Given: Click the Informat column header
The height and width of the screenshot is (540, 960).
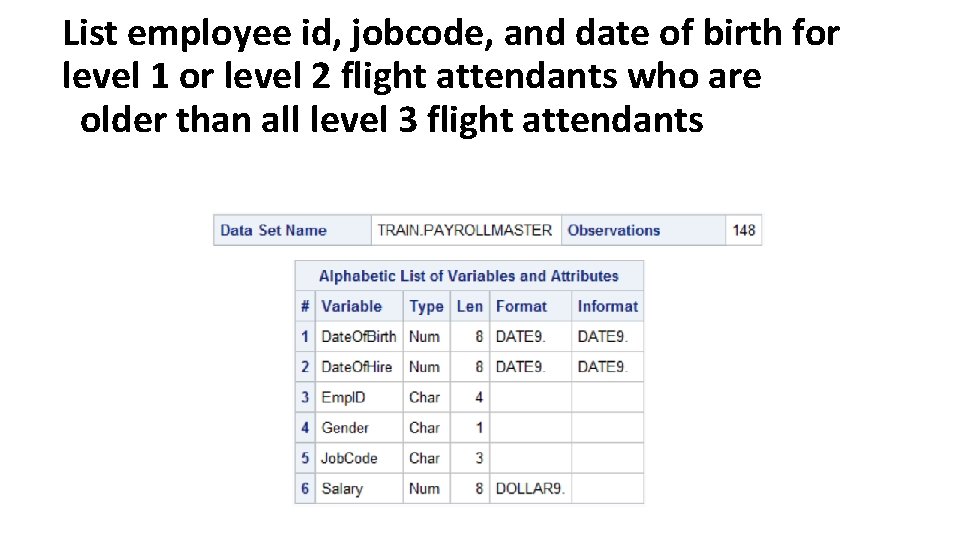Looking at the screenshot, I should point(607,306).
